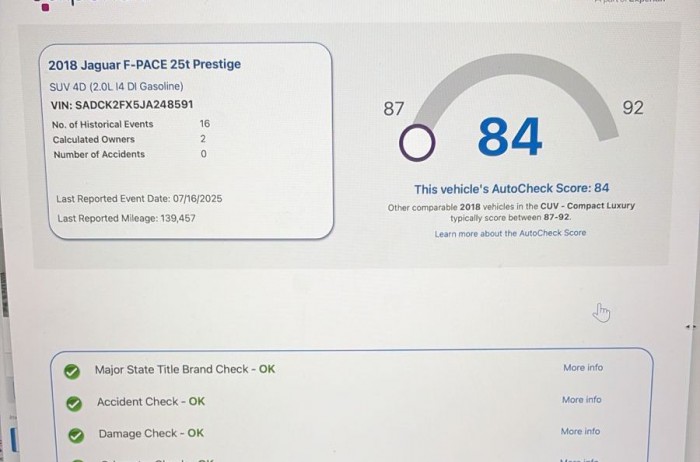Click the logo icon at top left
This screenshot has height=462, width=700.
tap(43, 6)
